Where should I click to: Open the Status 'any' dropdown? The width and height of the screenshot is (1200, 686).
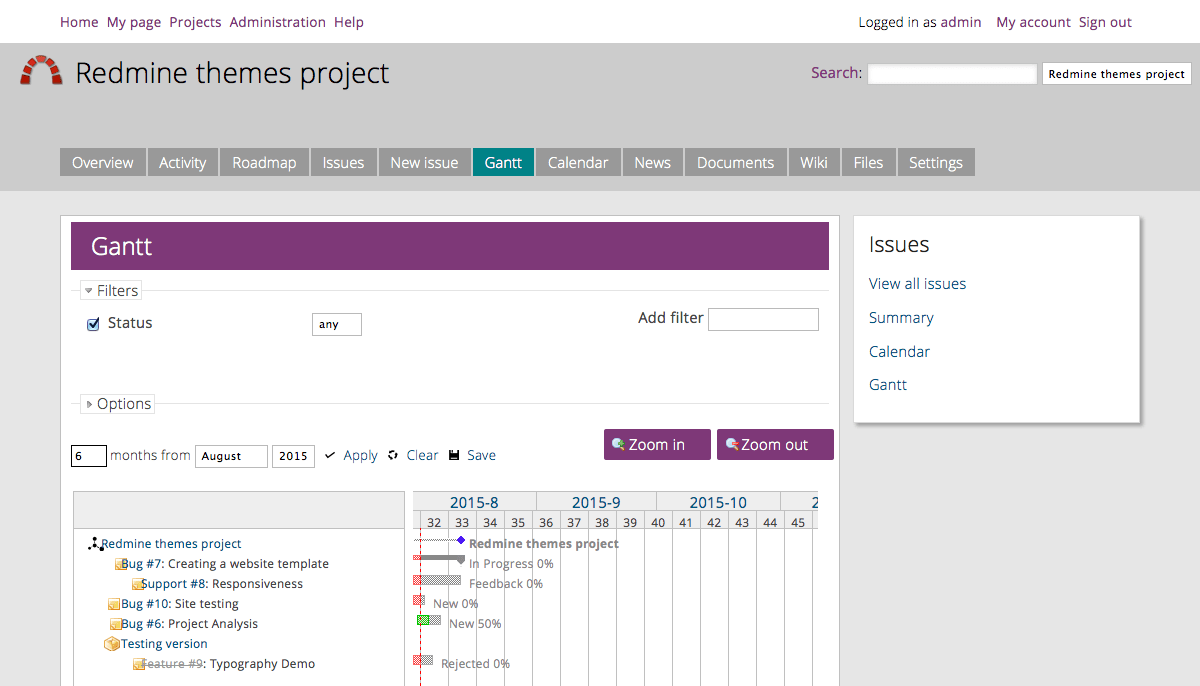(337, 324)
